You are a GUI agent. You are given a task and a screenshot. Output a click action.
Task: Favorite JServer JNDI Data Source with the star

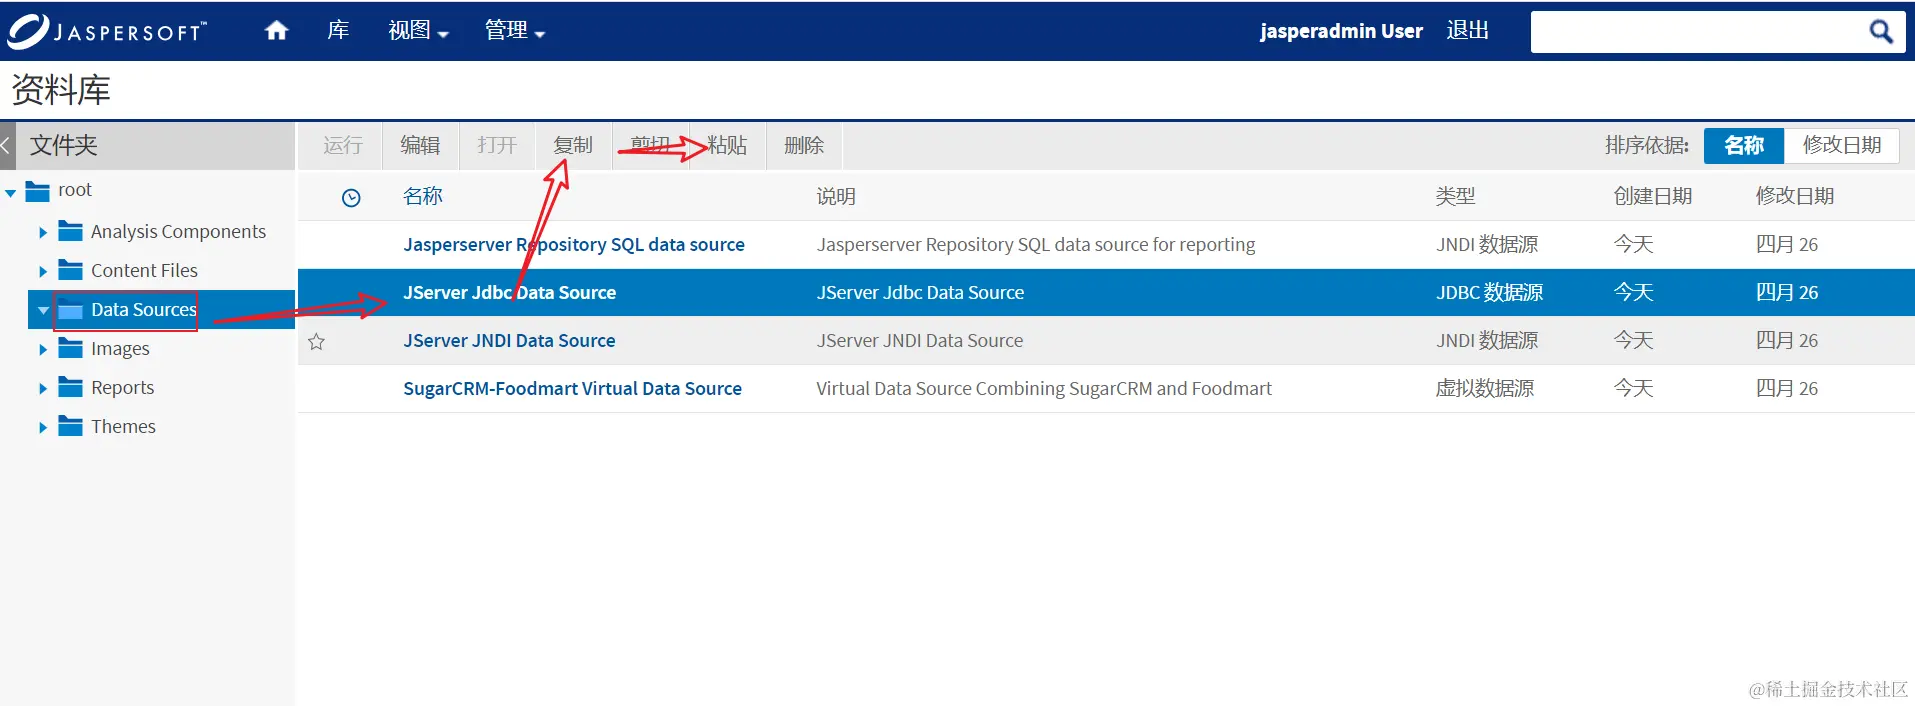[317, 342]
